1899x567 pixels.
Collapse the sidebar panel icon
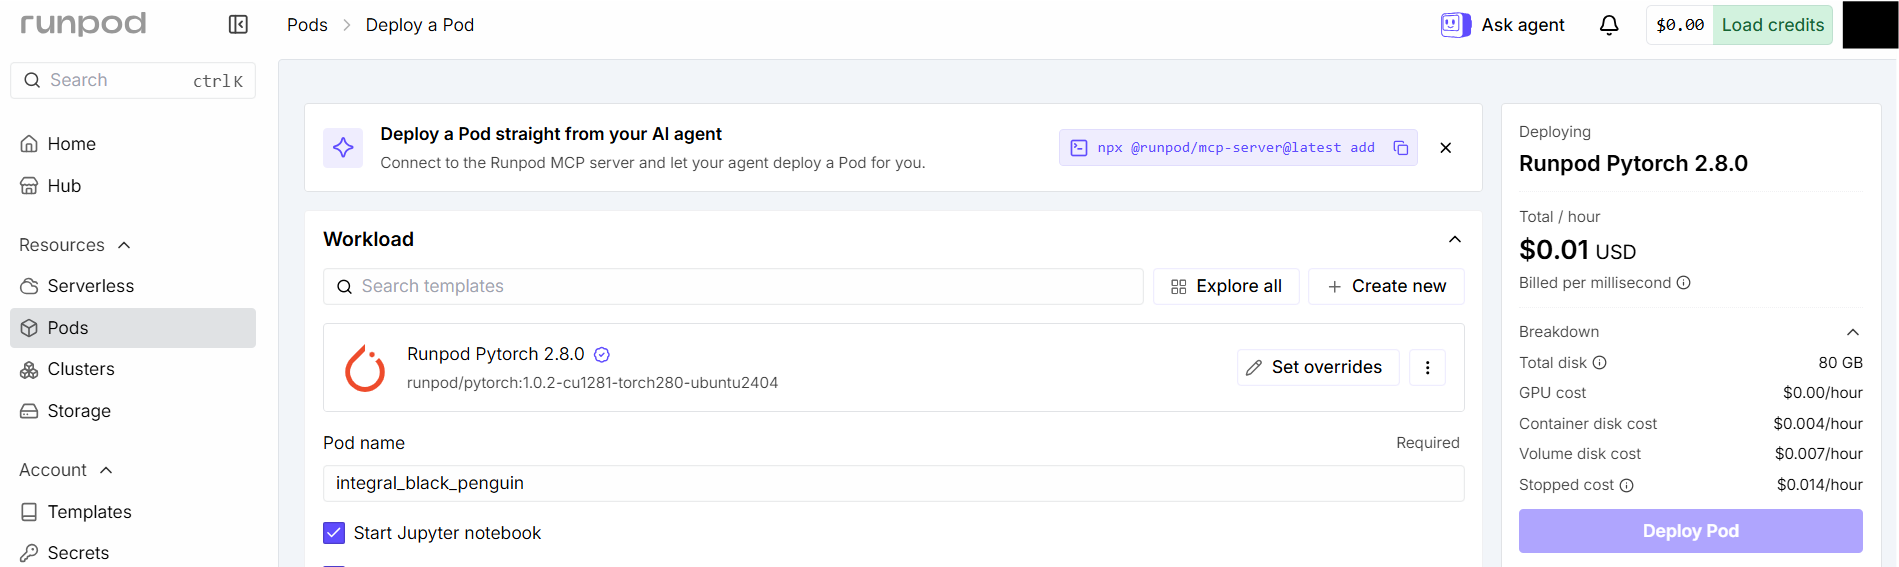(x=238, y=24)
